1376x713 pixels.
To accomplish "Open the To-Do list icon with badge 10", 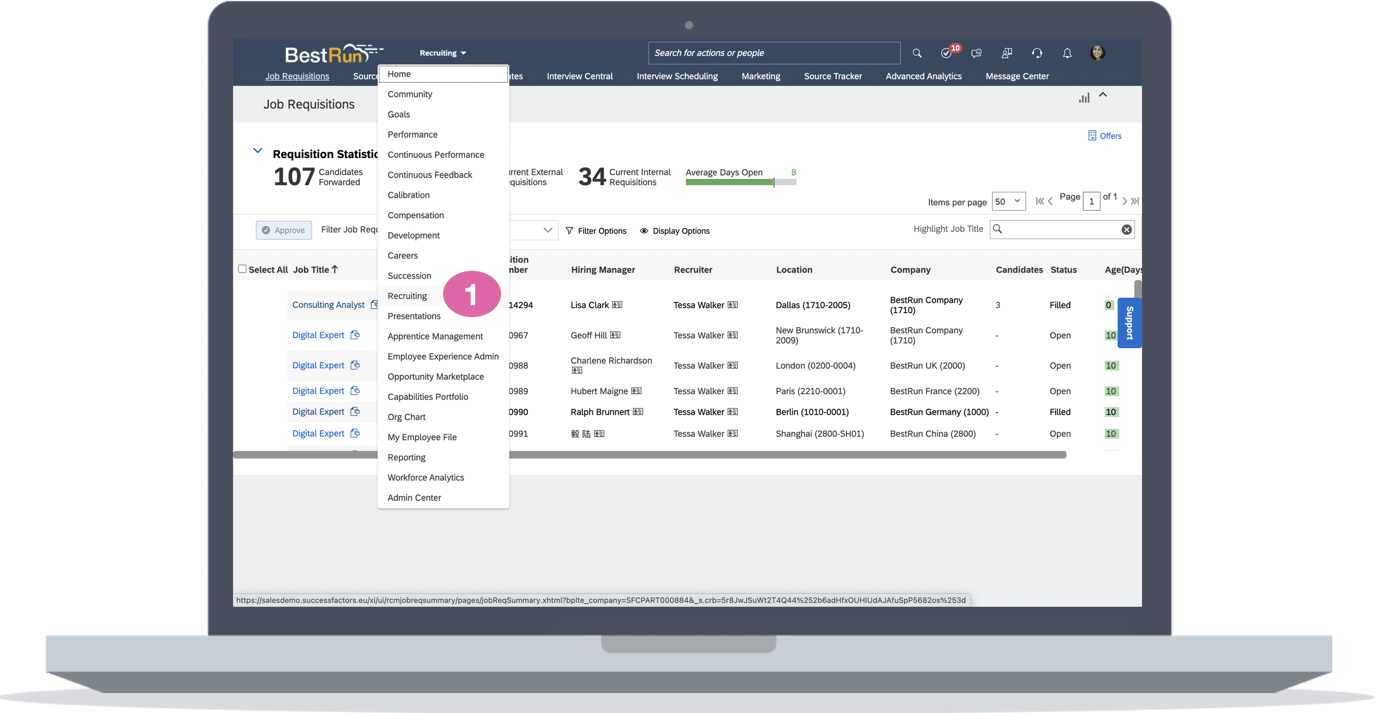I will tap(946, 53).
